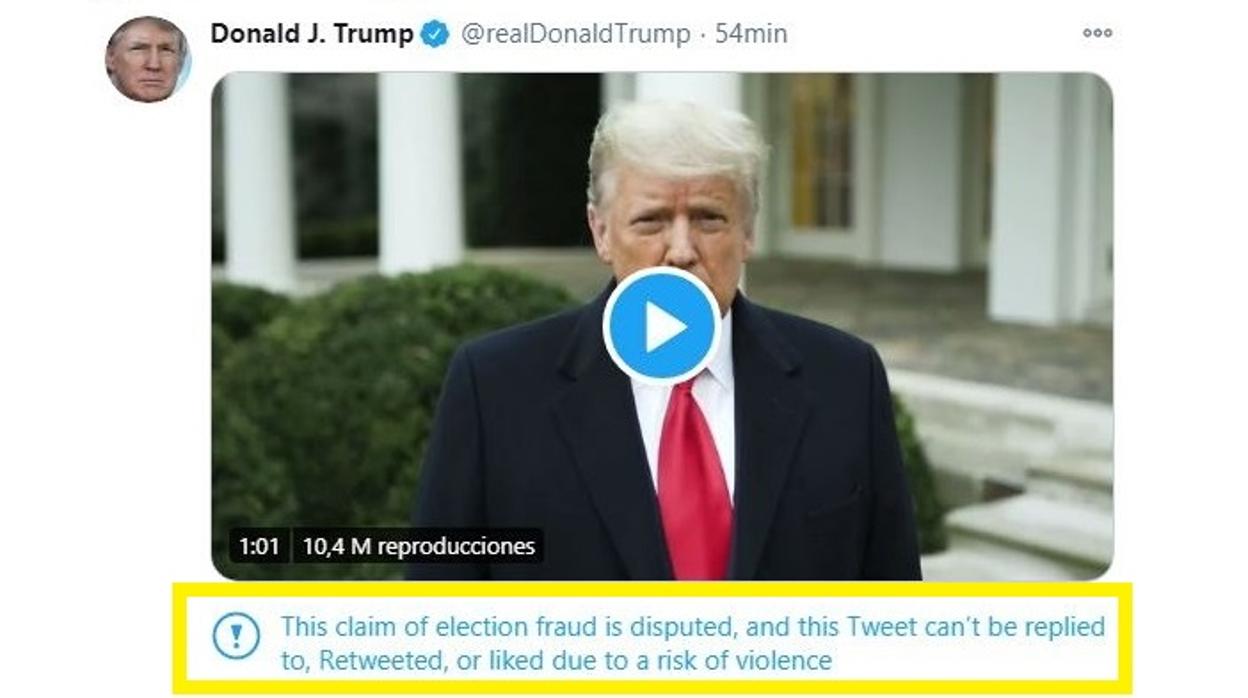The height and width of the screenshot is (698, 1248).
Task: Open the profile via the round avatar picture
Action: point(147,59)
